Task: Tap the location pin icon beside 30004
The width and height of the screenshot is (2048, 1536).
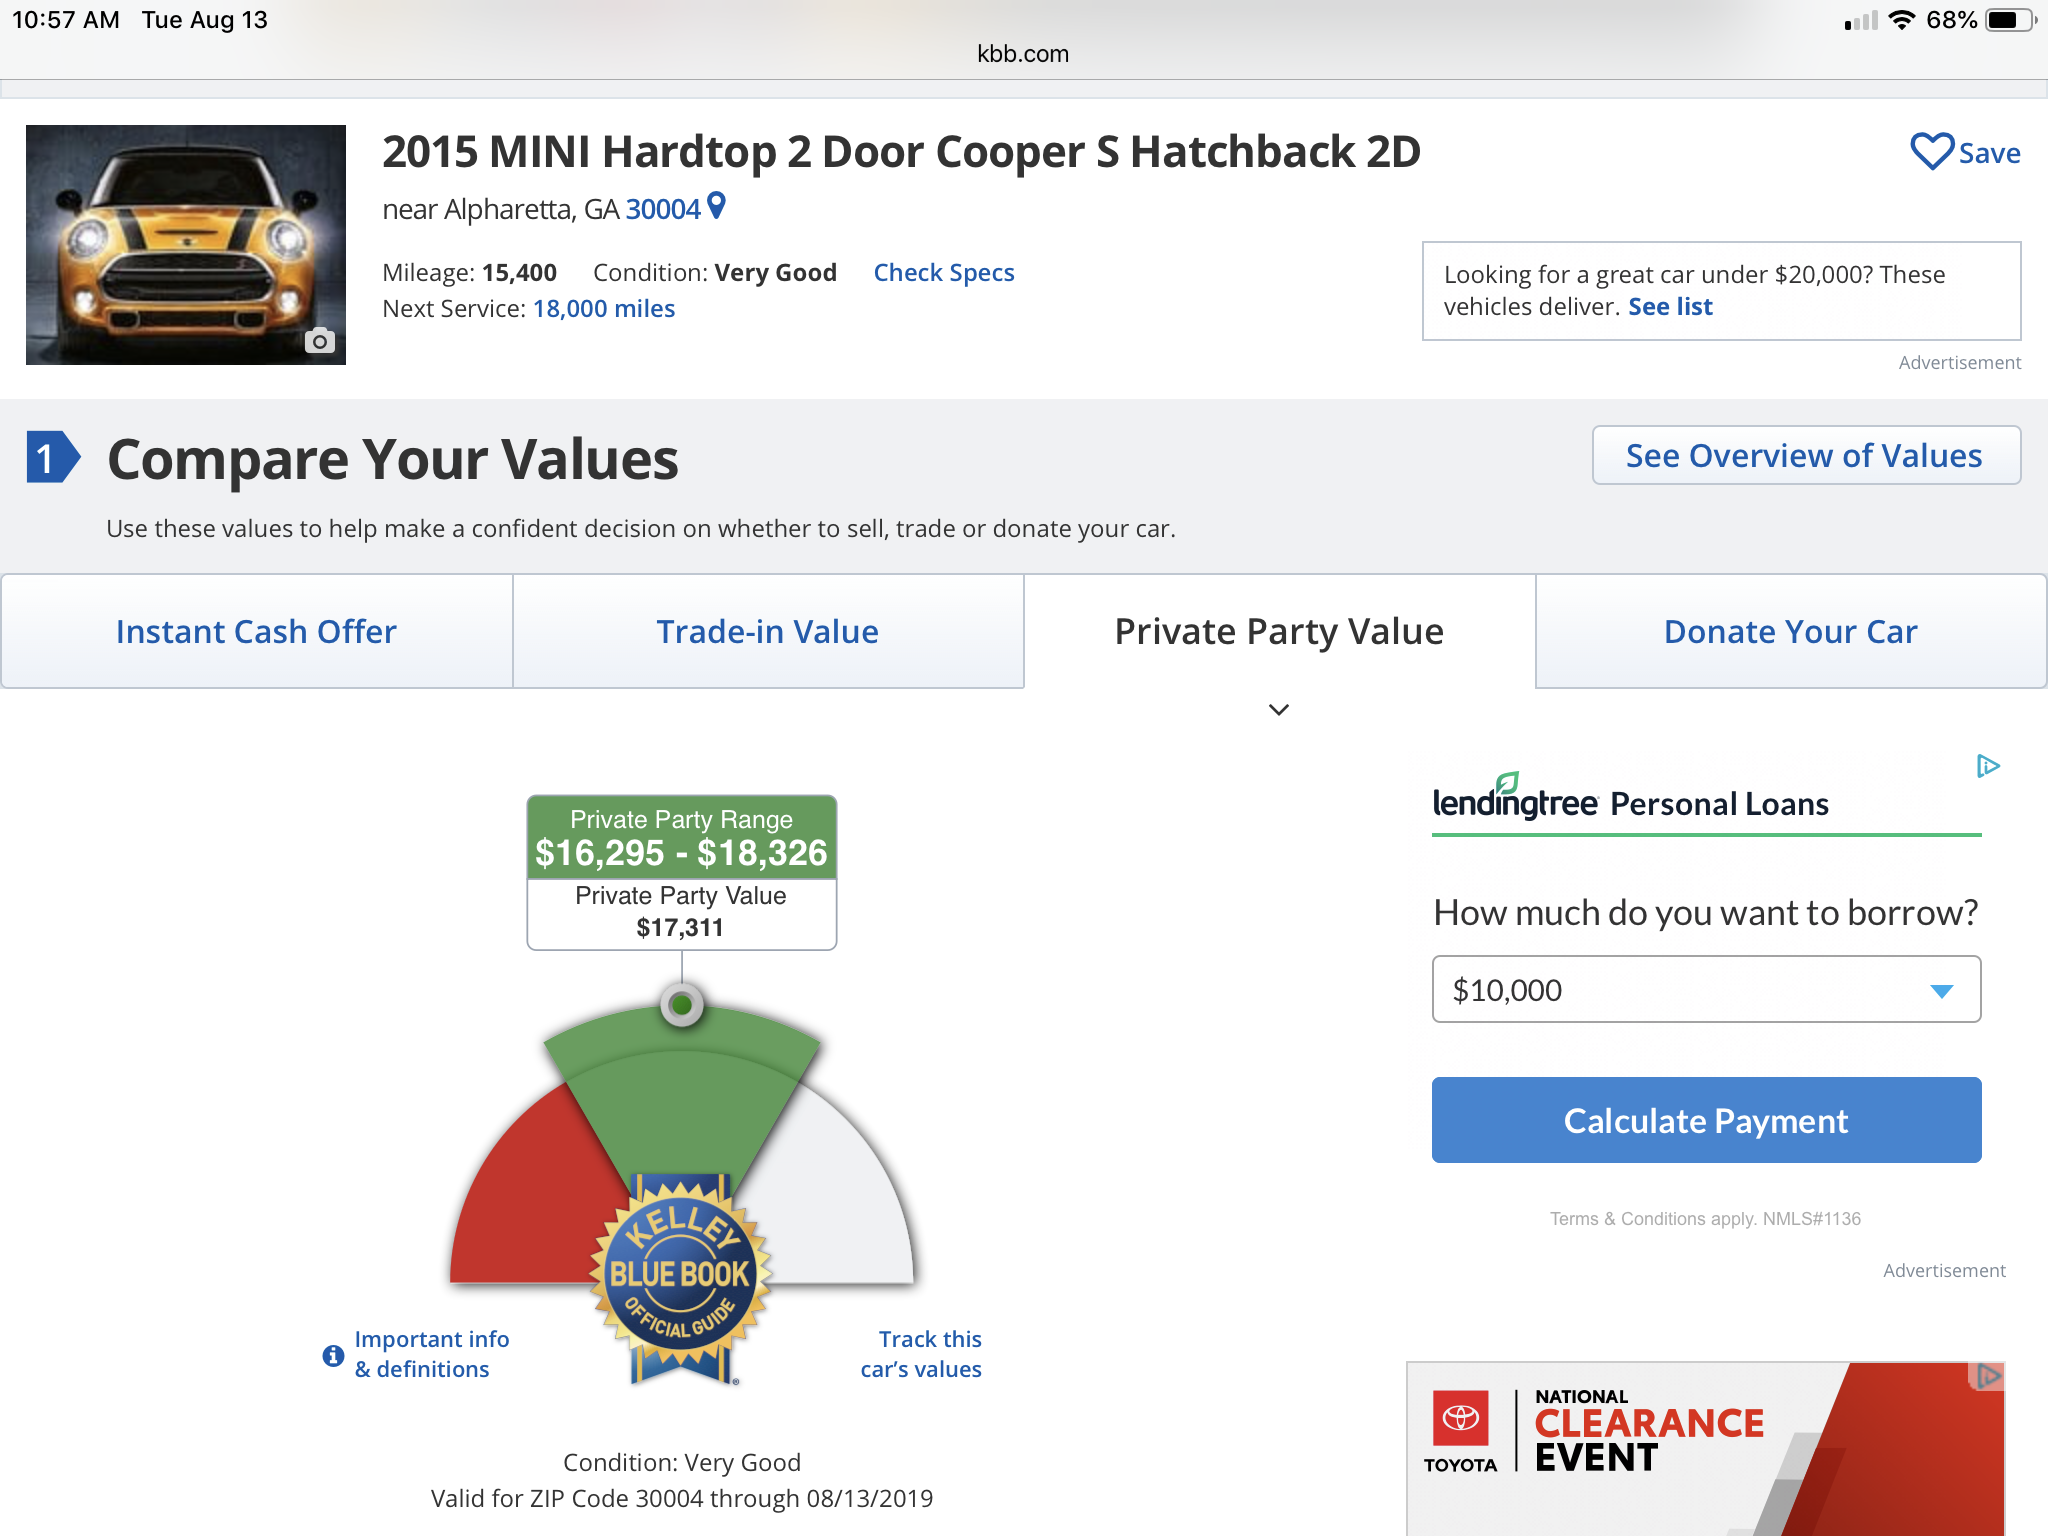Action: click(716, 206)
